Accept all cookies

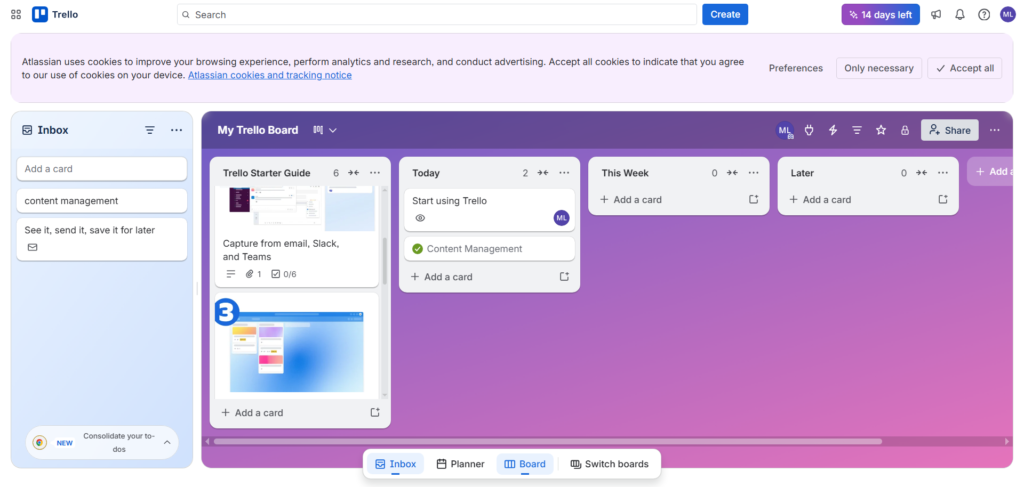pyautogui.click(x=965, y=68)
